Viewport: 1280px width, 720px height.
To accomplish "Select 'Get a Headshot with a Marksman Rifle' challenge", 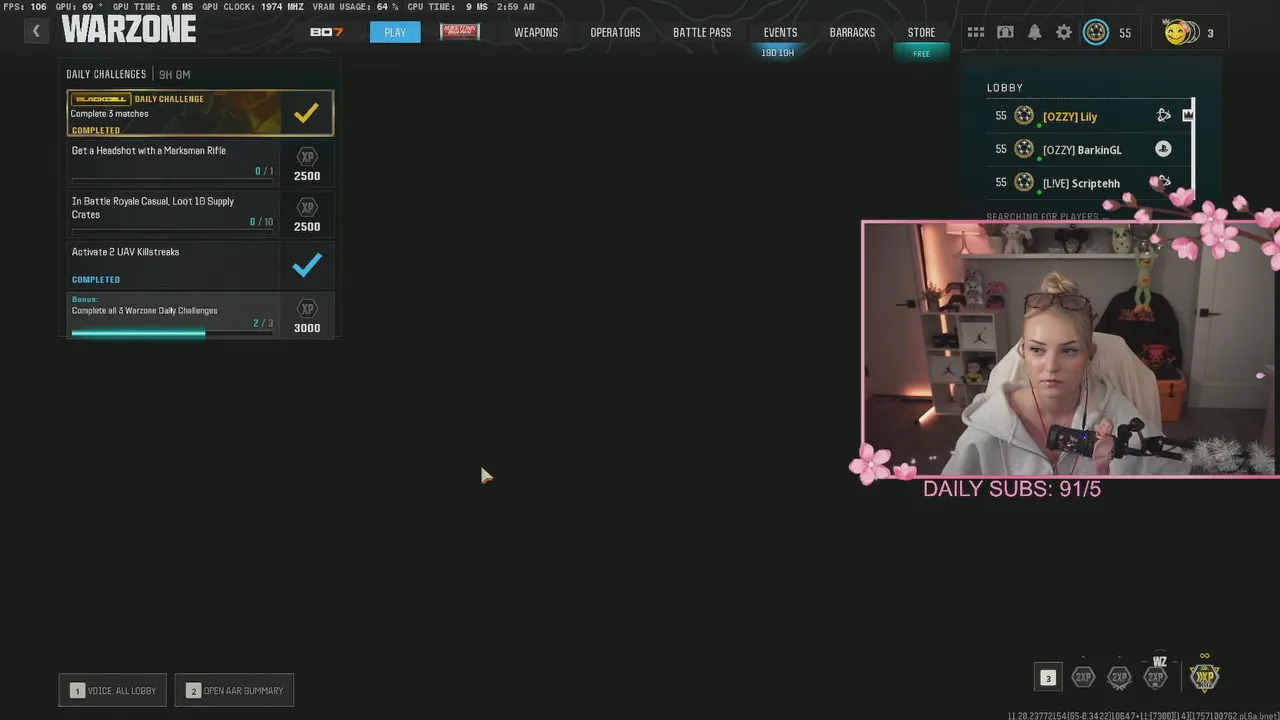I will click(x=200, y=164).
